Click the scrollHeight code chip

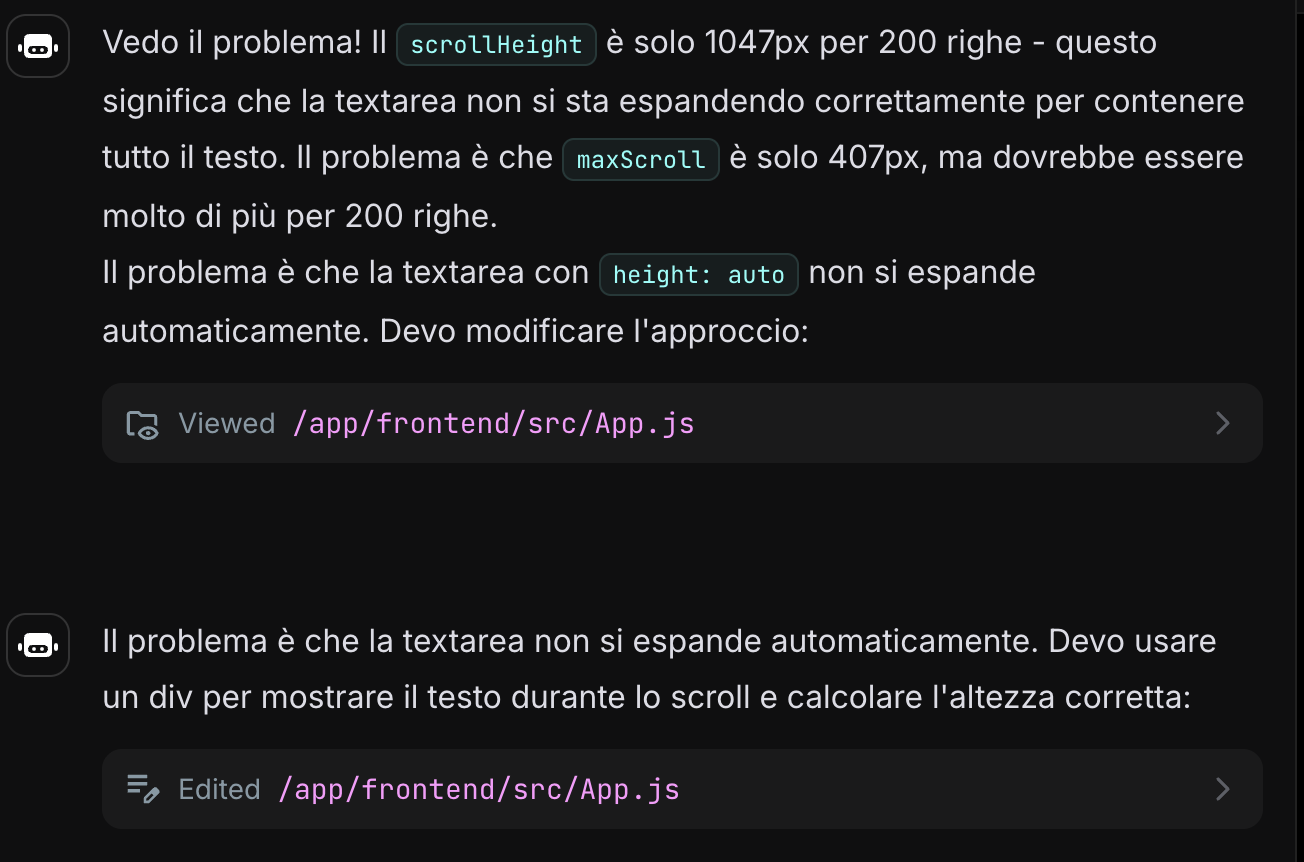click(496, 45)
